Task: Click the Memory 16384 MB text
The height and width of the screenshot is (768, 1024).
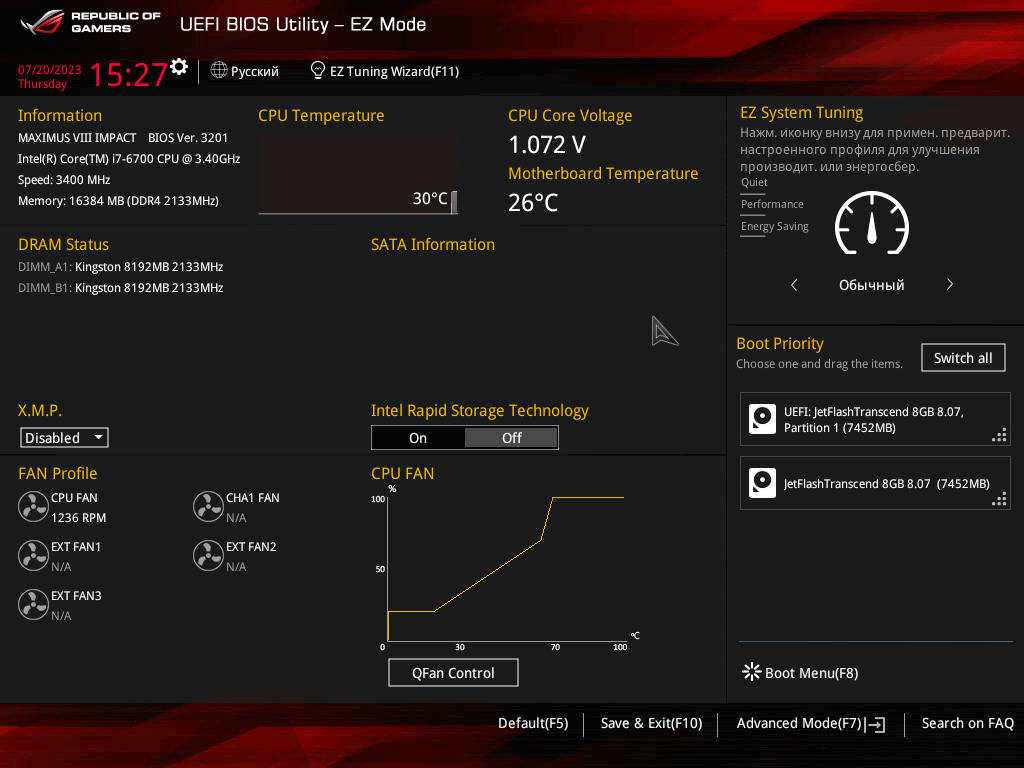Action: (x=118, y=200)
